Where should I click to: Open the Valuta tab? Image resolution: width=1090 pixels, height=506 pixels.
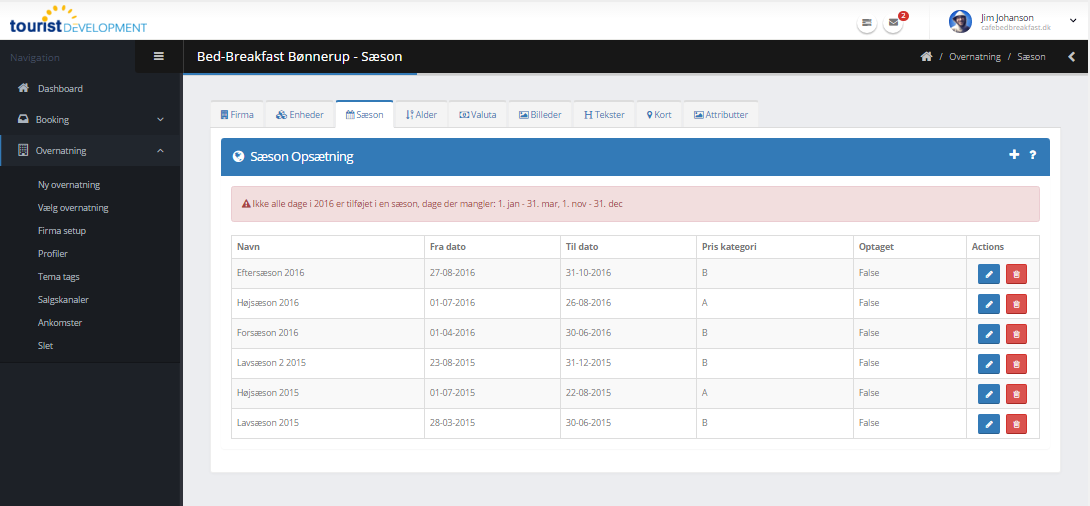(478, 115)
